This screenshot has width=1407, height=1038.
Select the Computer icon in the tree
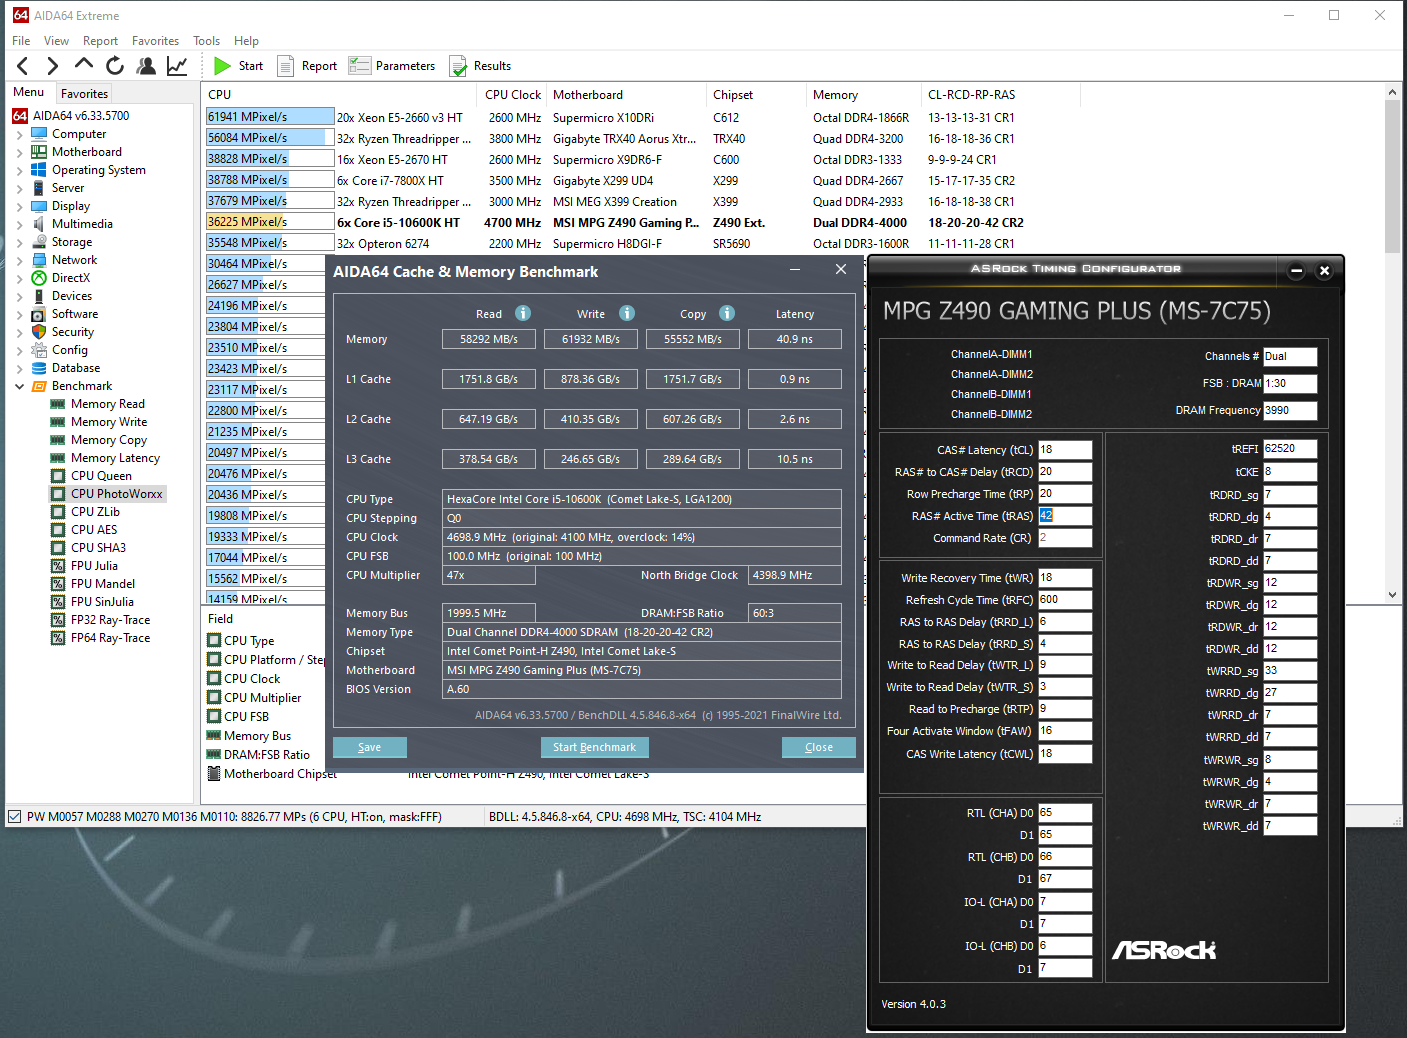[x=39, y=134]
